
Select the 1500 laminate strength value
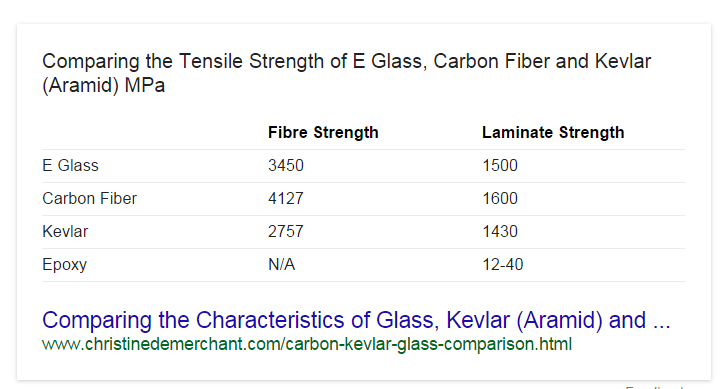pyautogui.click(x=500, y=165)
